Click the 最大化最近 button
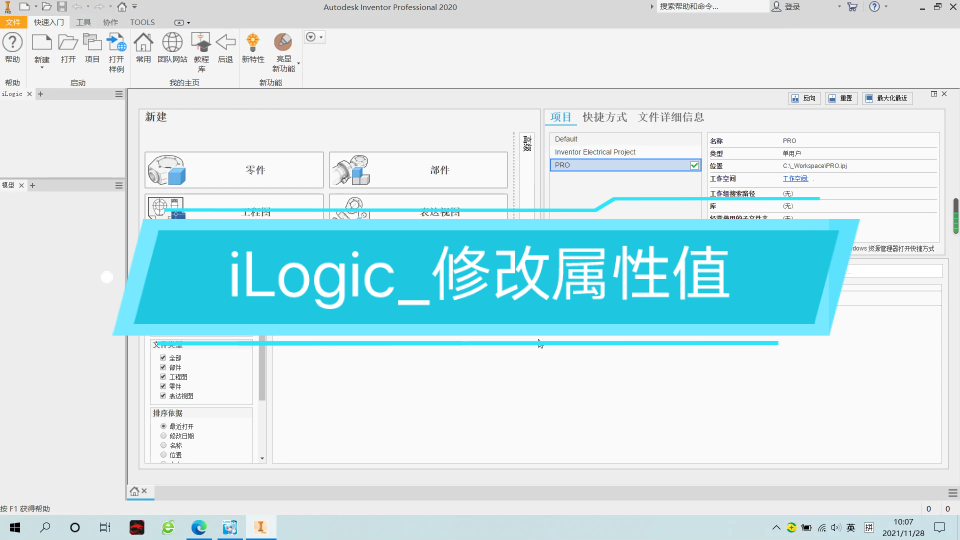This screenshot has height=540, width=960. 888,98
